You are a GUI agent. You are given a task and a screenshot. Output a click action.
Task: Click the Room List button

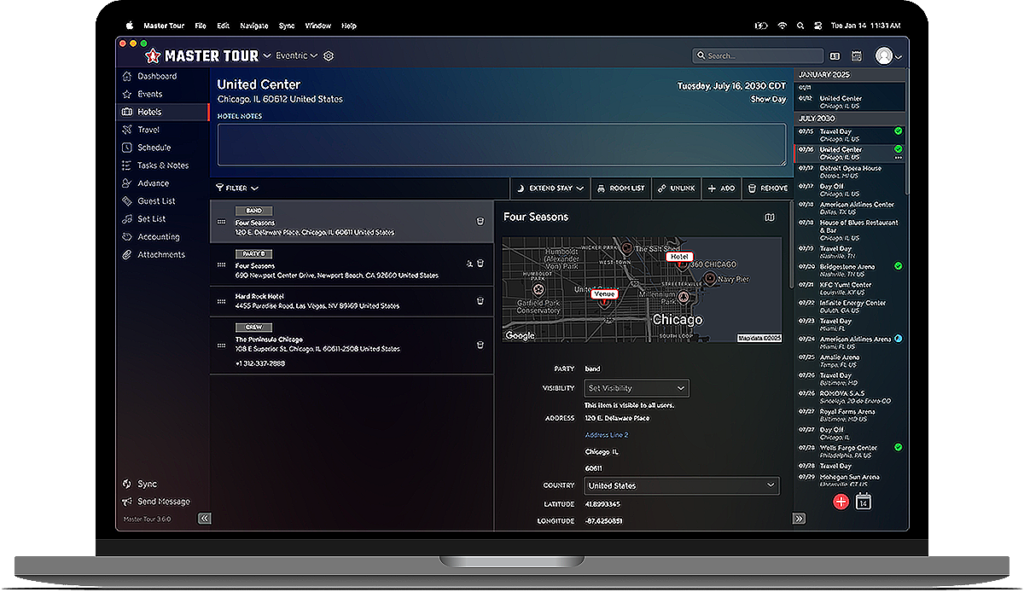[x=622, y=188]
